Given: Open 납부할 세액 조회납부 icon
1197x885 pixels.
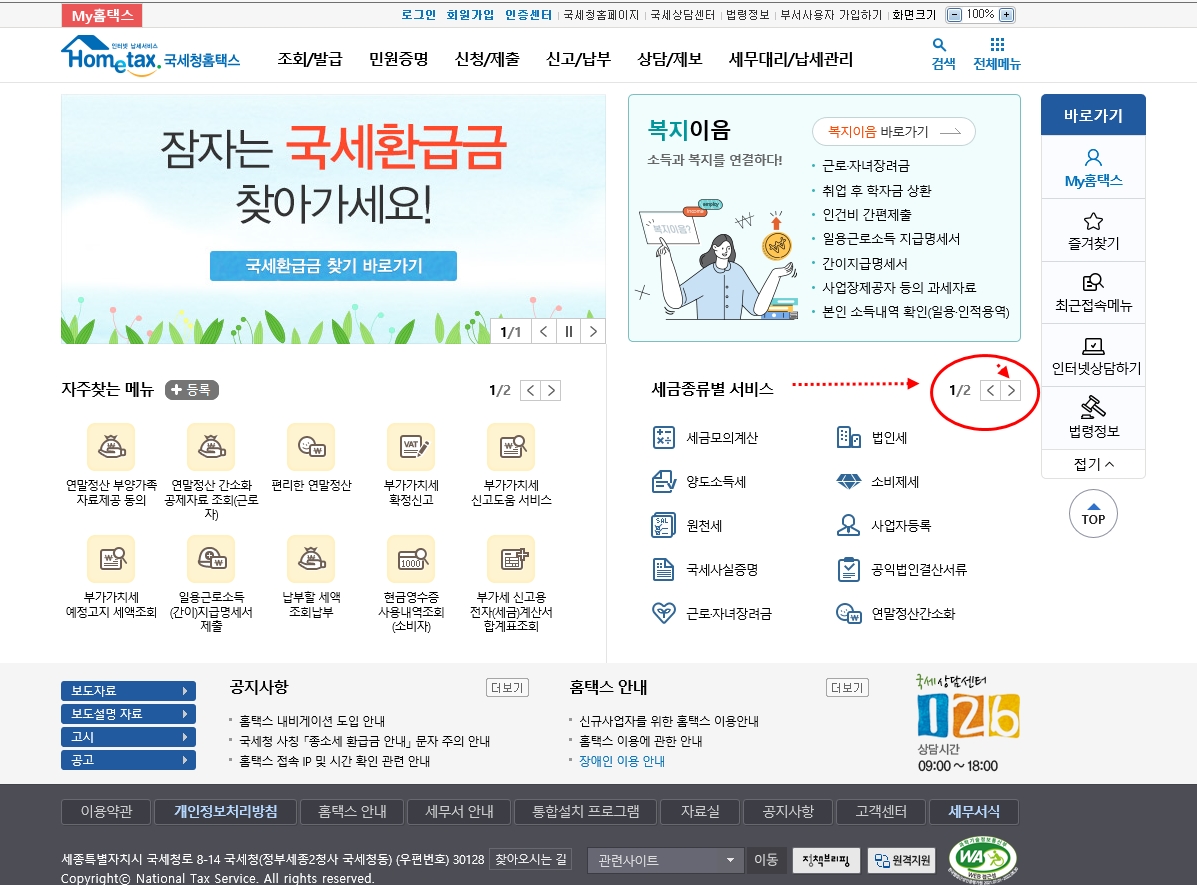Looking at the screenshot, I should 311,559.
